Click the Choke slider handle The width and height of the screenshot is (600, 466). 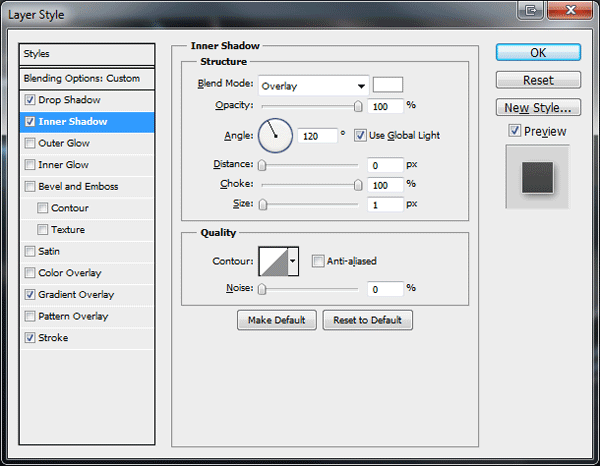pyautogui.click(x=358, y=185)
